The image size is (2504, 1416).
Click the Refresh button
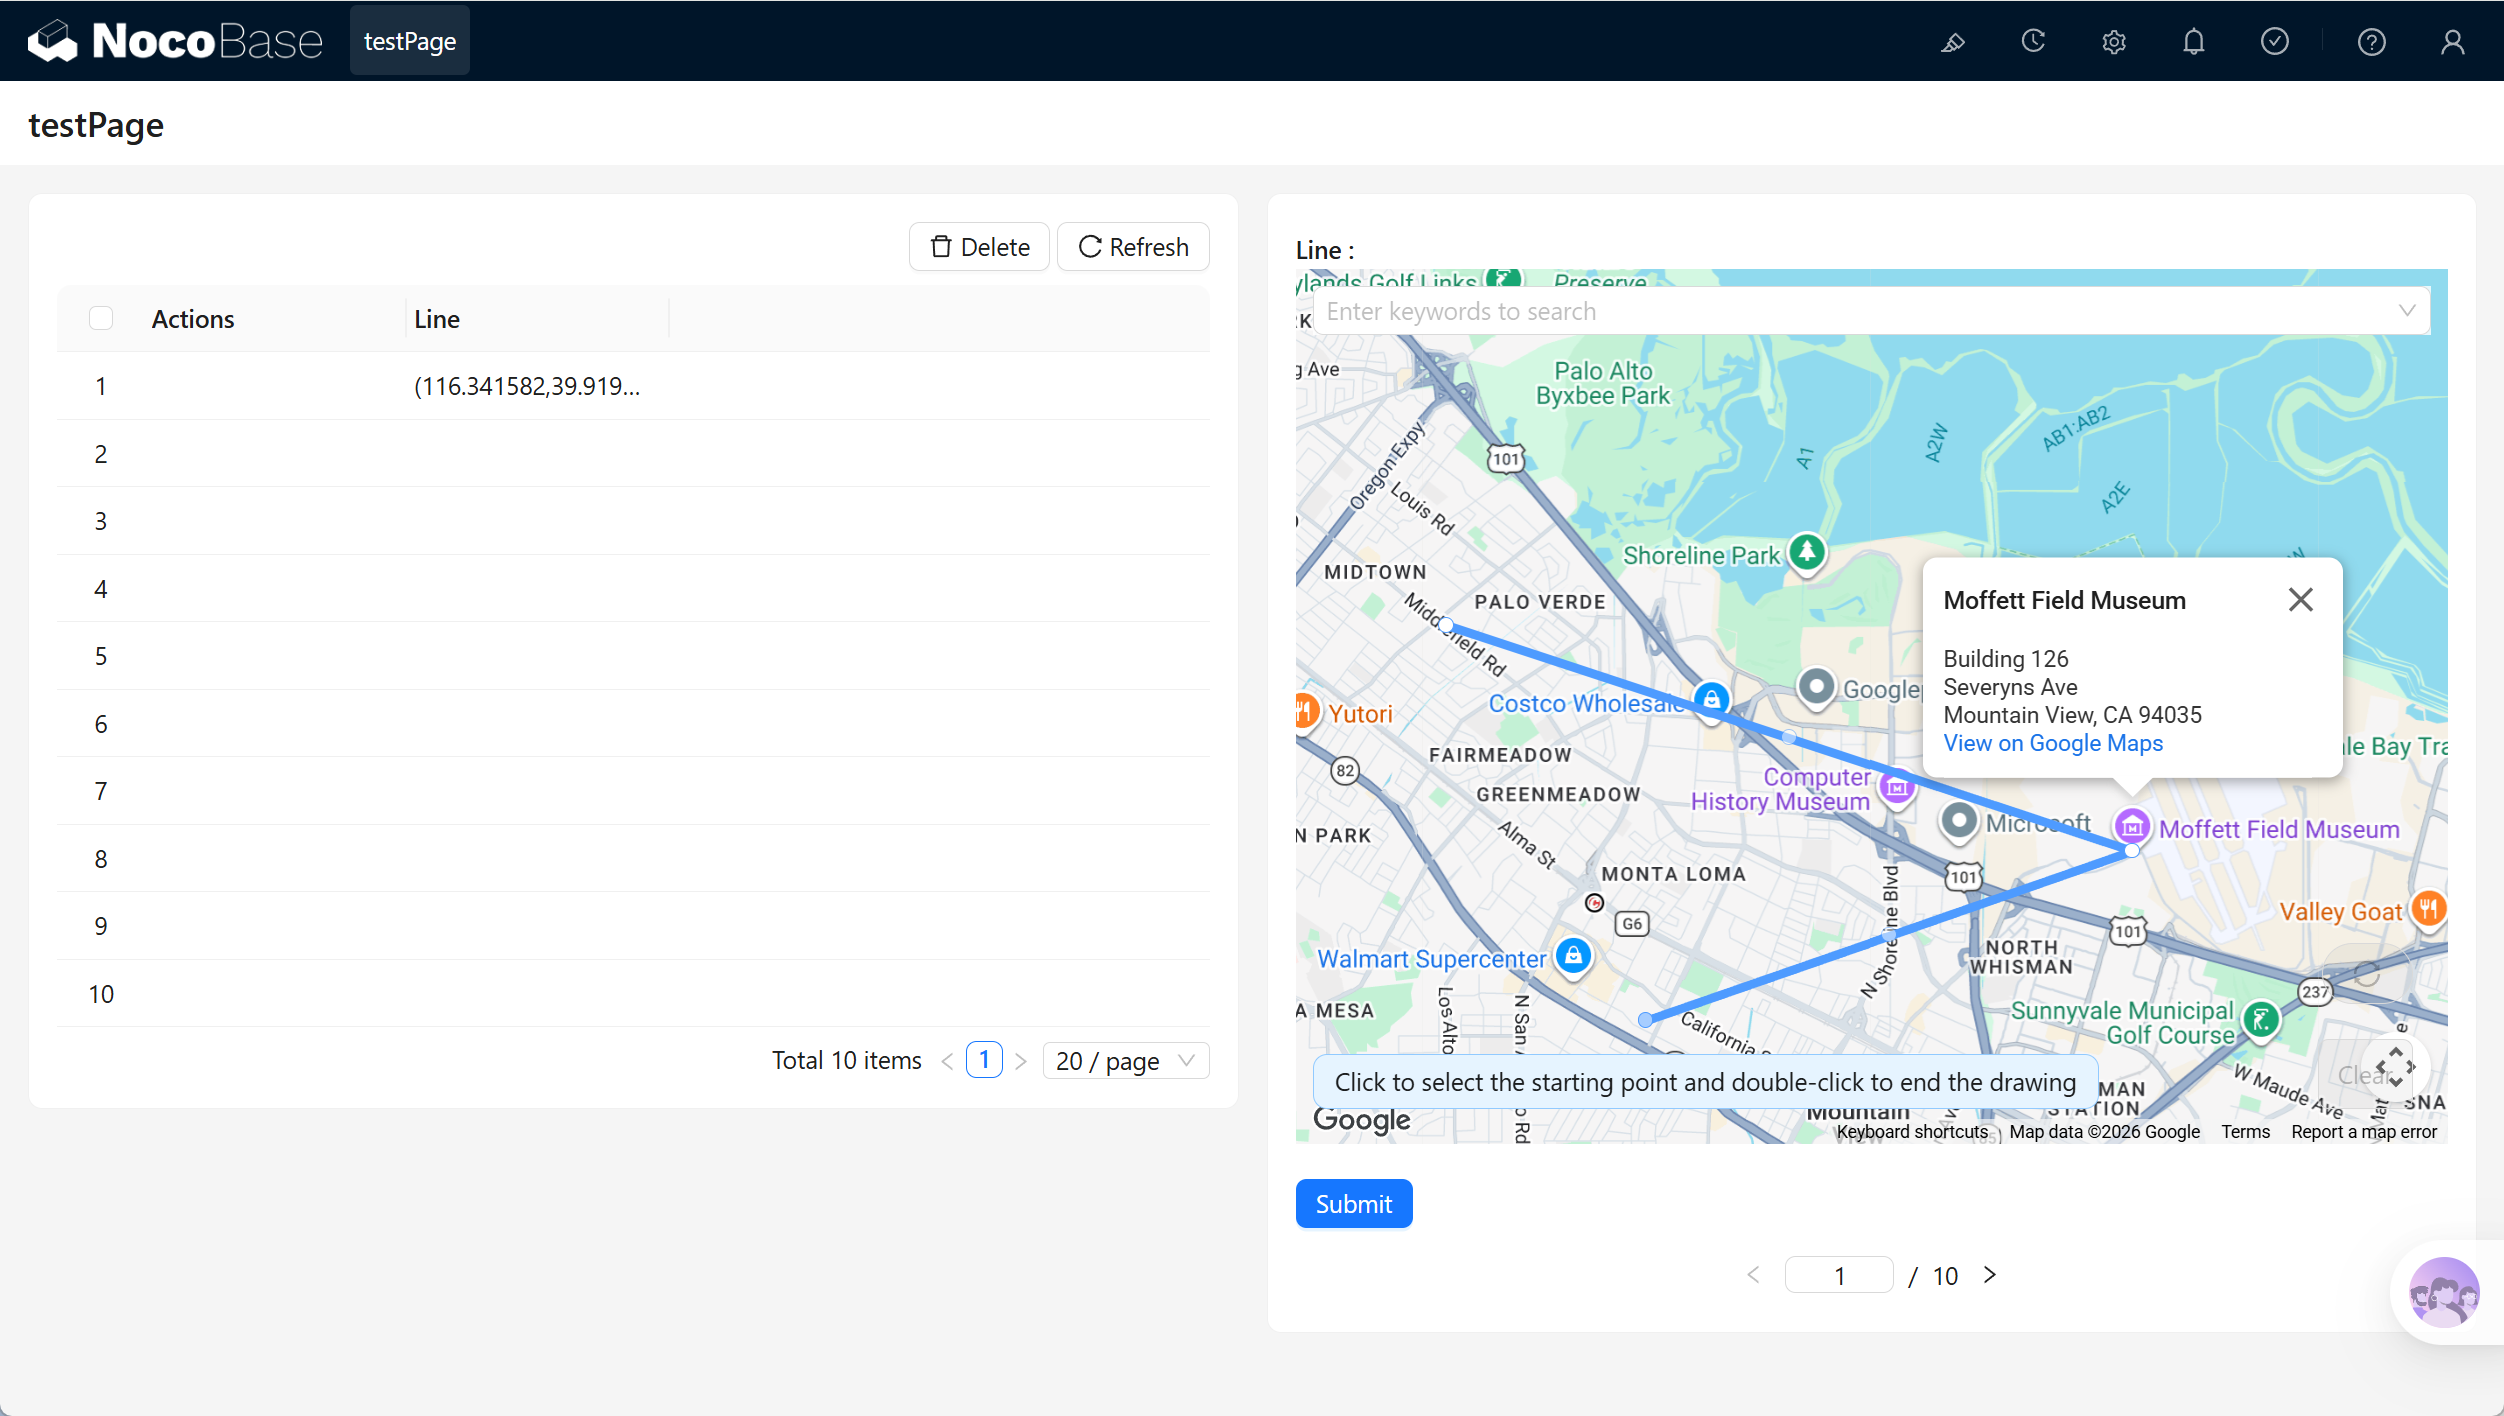pyautogui.click(x=1133, y=247)
